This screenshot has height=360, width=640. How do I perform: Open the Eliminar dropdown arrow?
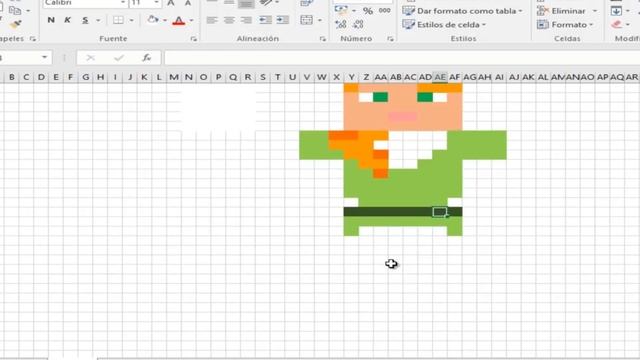pos(595,11)
